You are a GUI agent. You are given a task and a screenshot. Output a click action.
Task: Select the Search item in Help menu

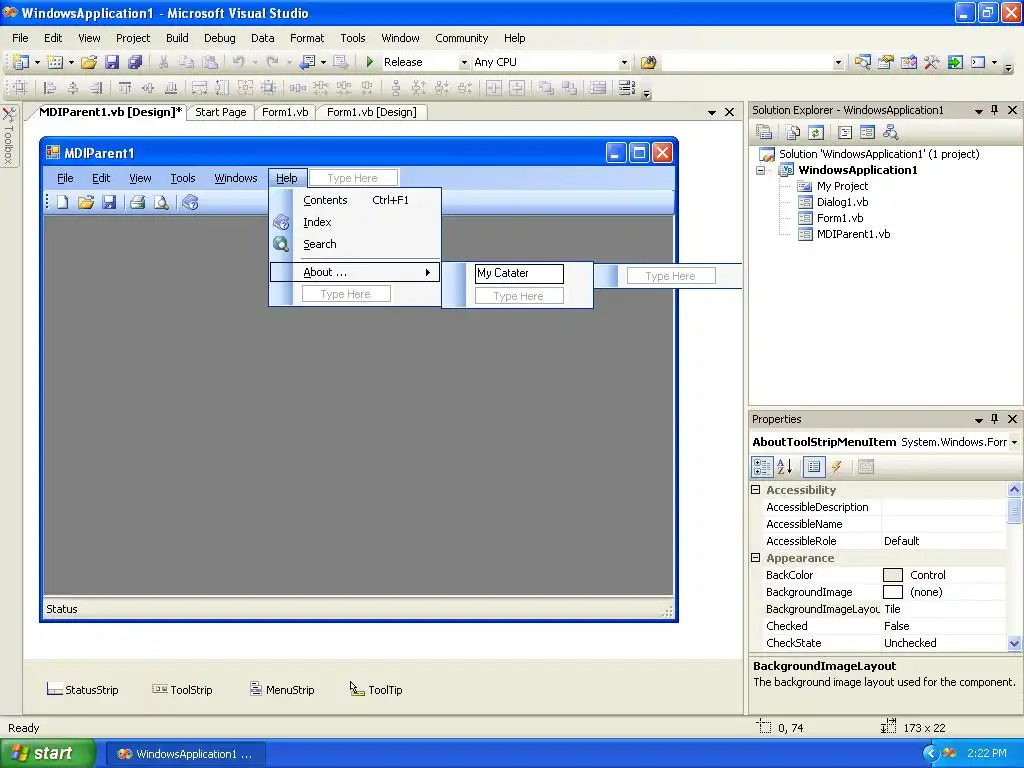tap(356, 244)
